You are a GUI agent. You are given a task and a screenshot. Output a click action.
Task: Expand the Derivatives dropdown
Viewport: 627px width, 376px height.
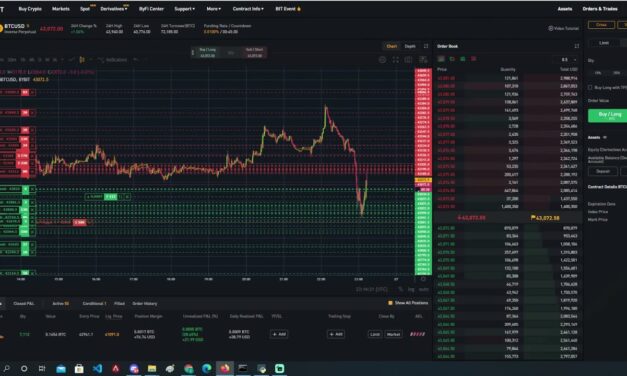click(x=114, y=9)
